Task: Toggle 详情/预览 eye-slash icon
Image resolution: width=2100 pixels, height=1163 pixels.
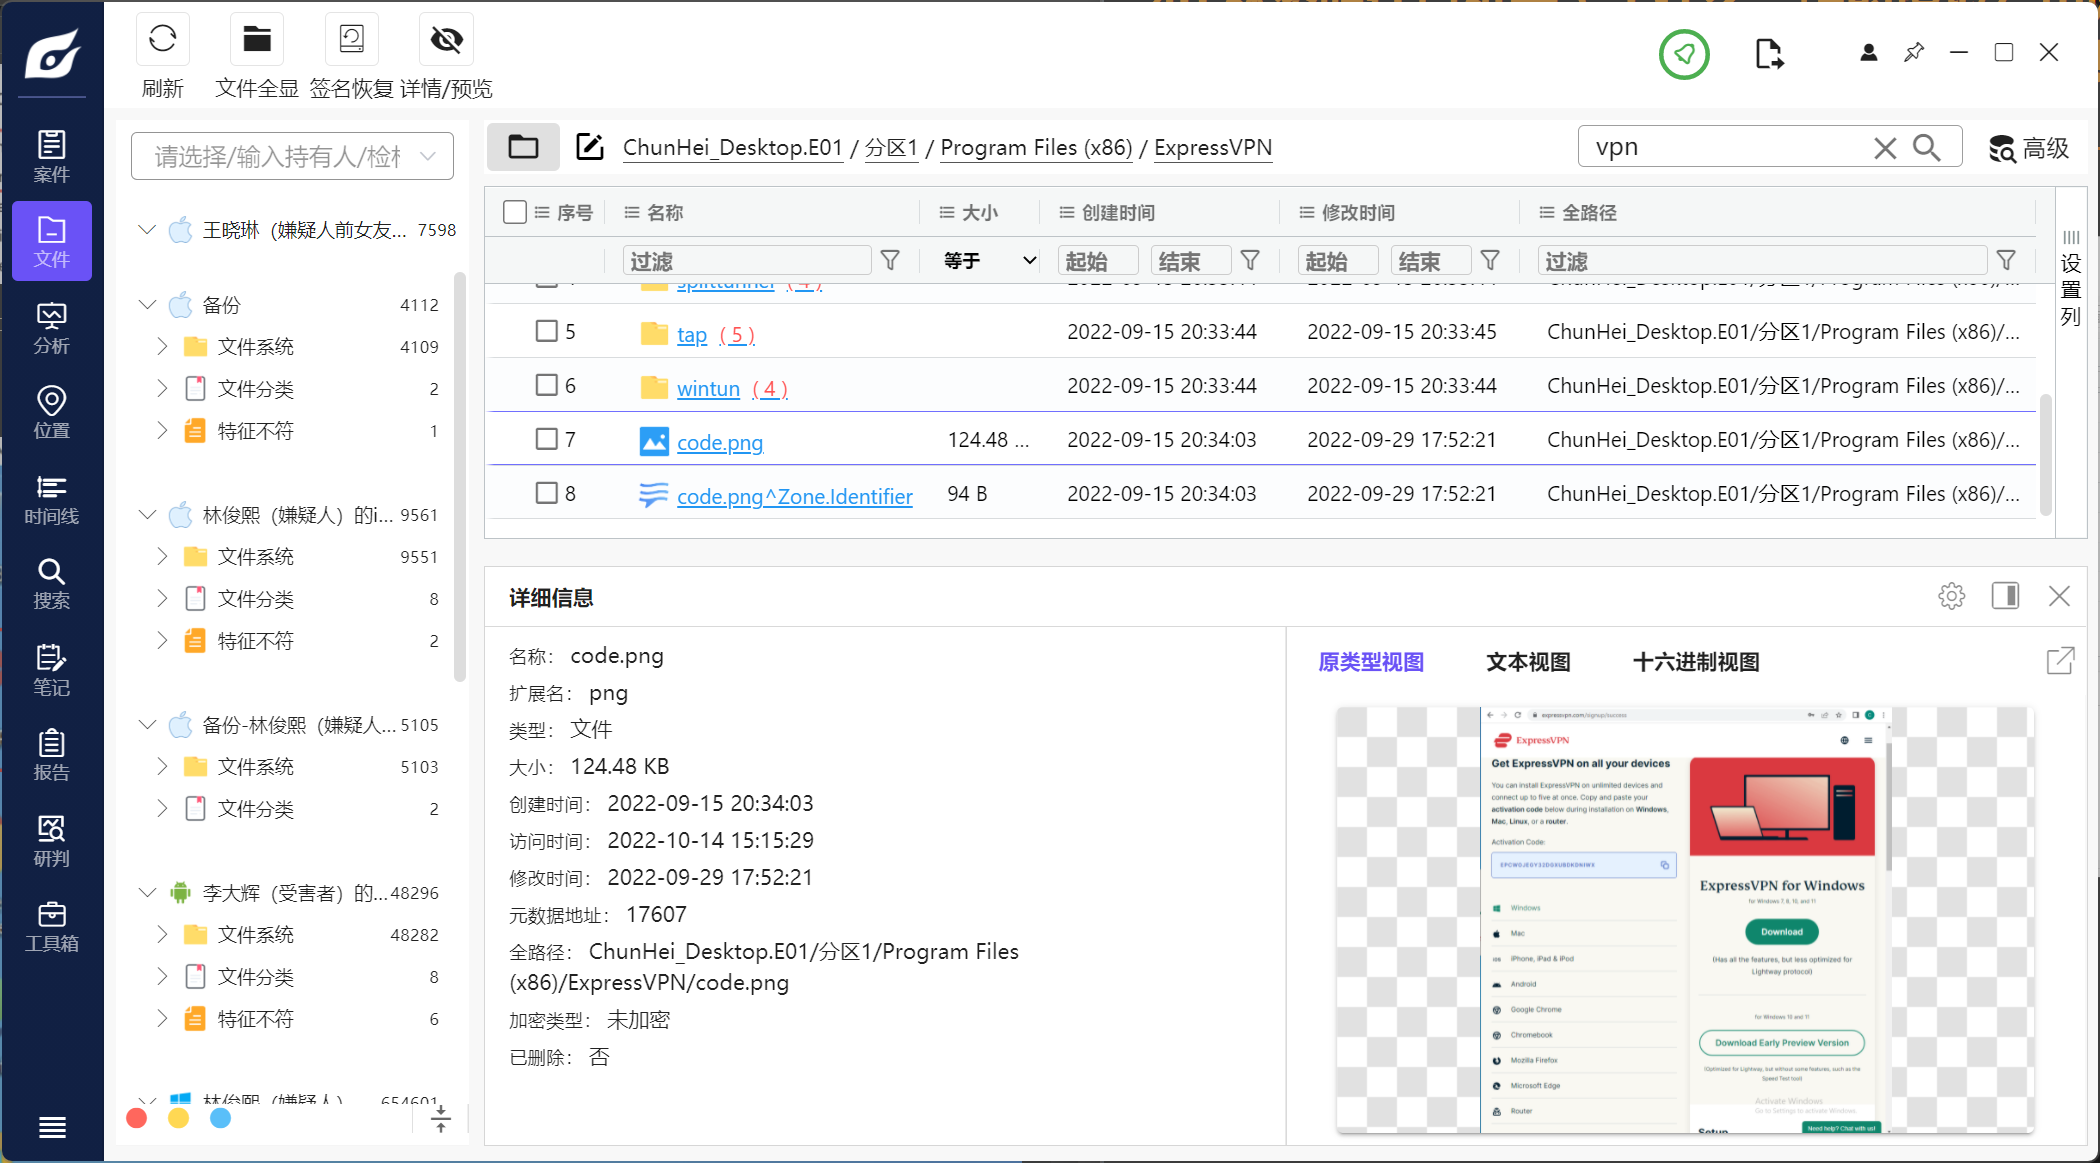Action: (x=446, y=40)
